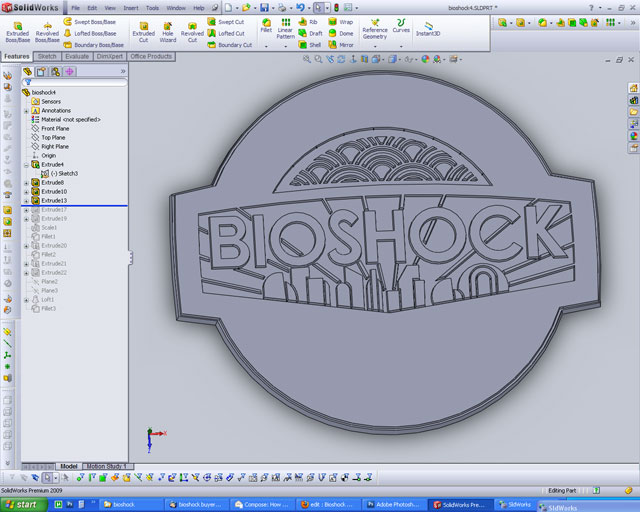Toggle the Section View icon

coord(364,59)
